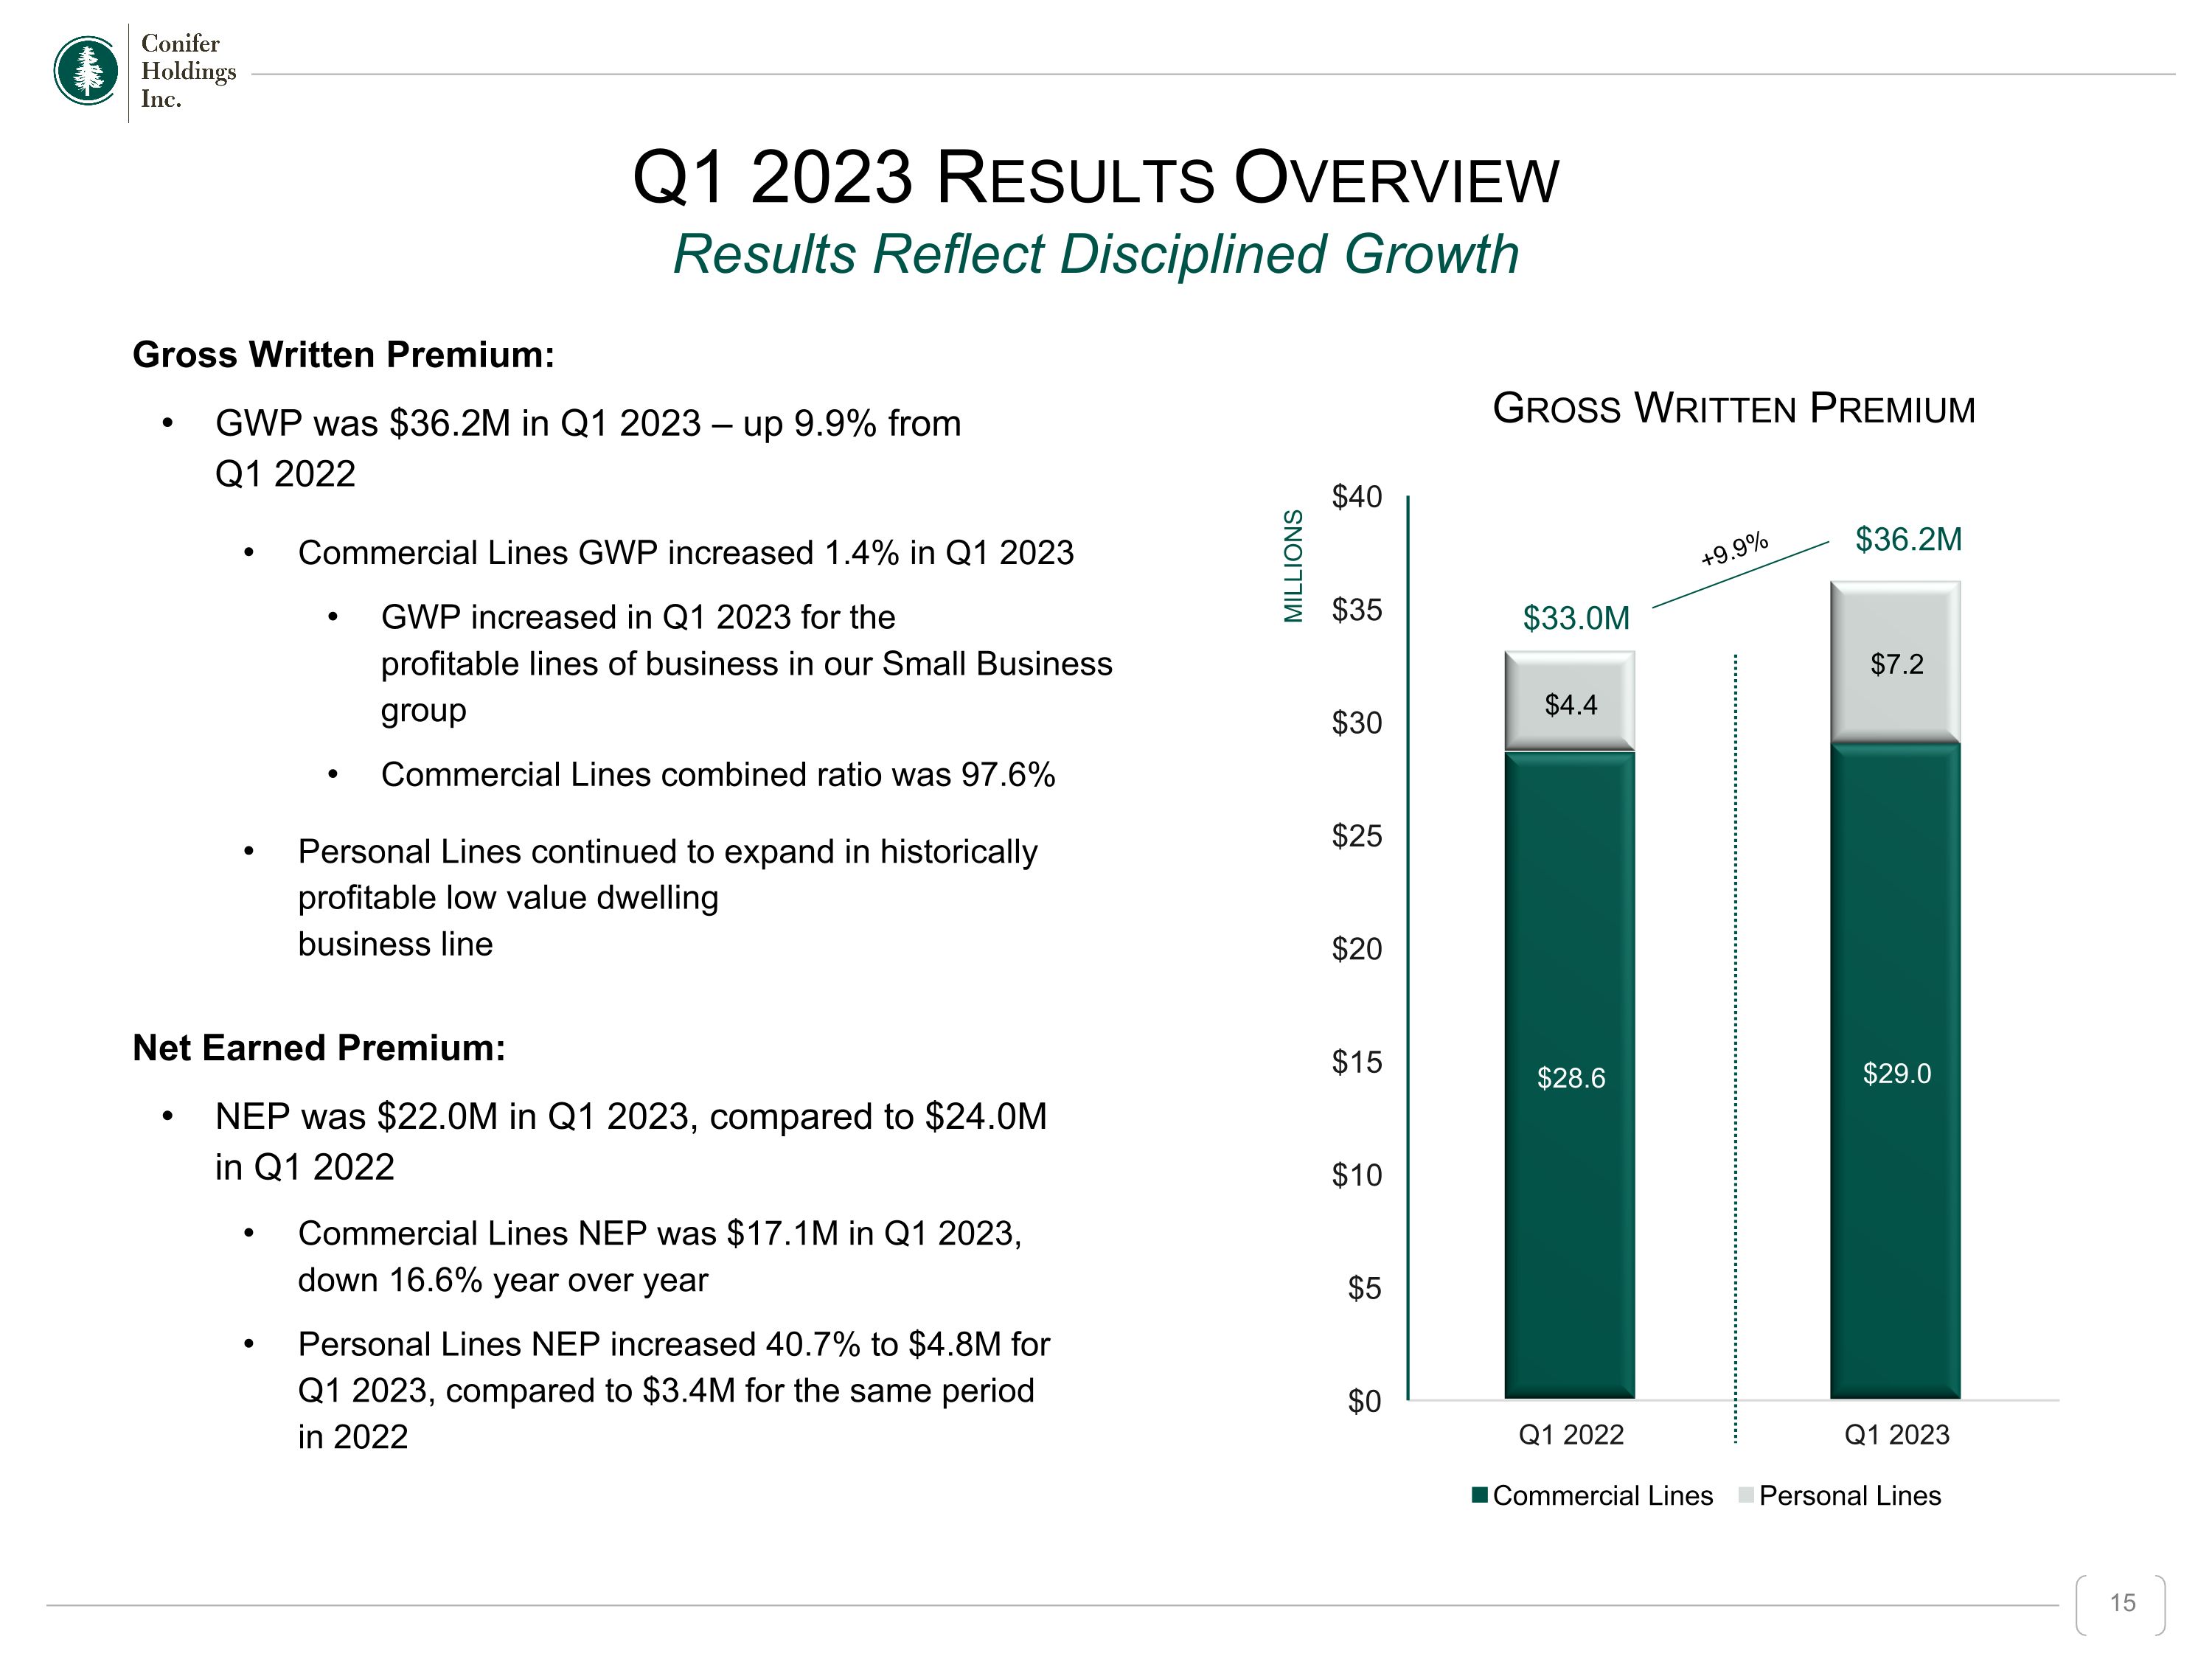Select the $7.2 Personal Lines bar segment
2212x1659 pixels.
point(1895,662)
